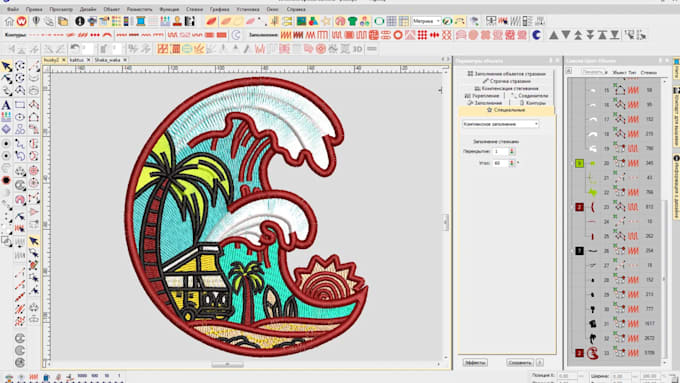Click the green oval hoop icon
Image resolution: width=680 pixels, height=383 pixels.
point(379,21)
